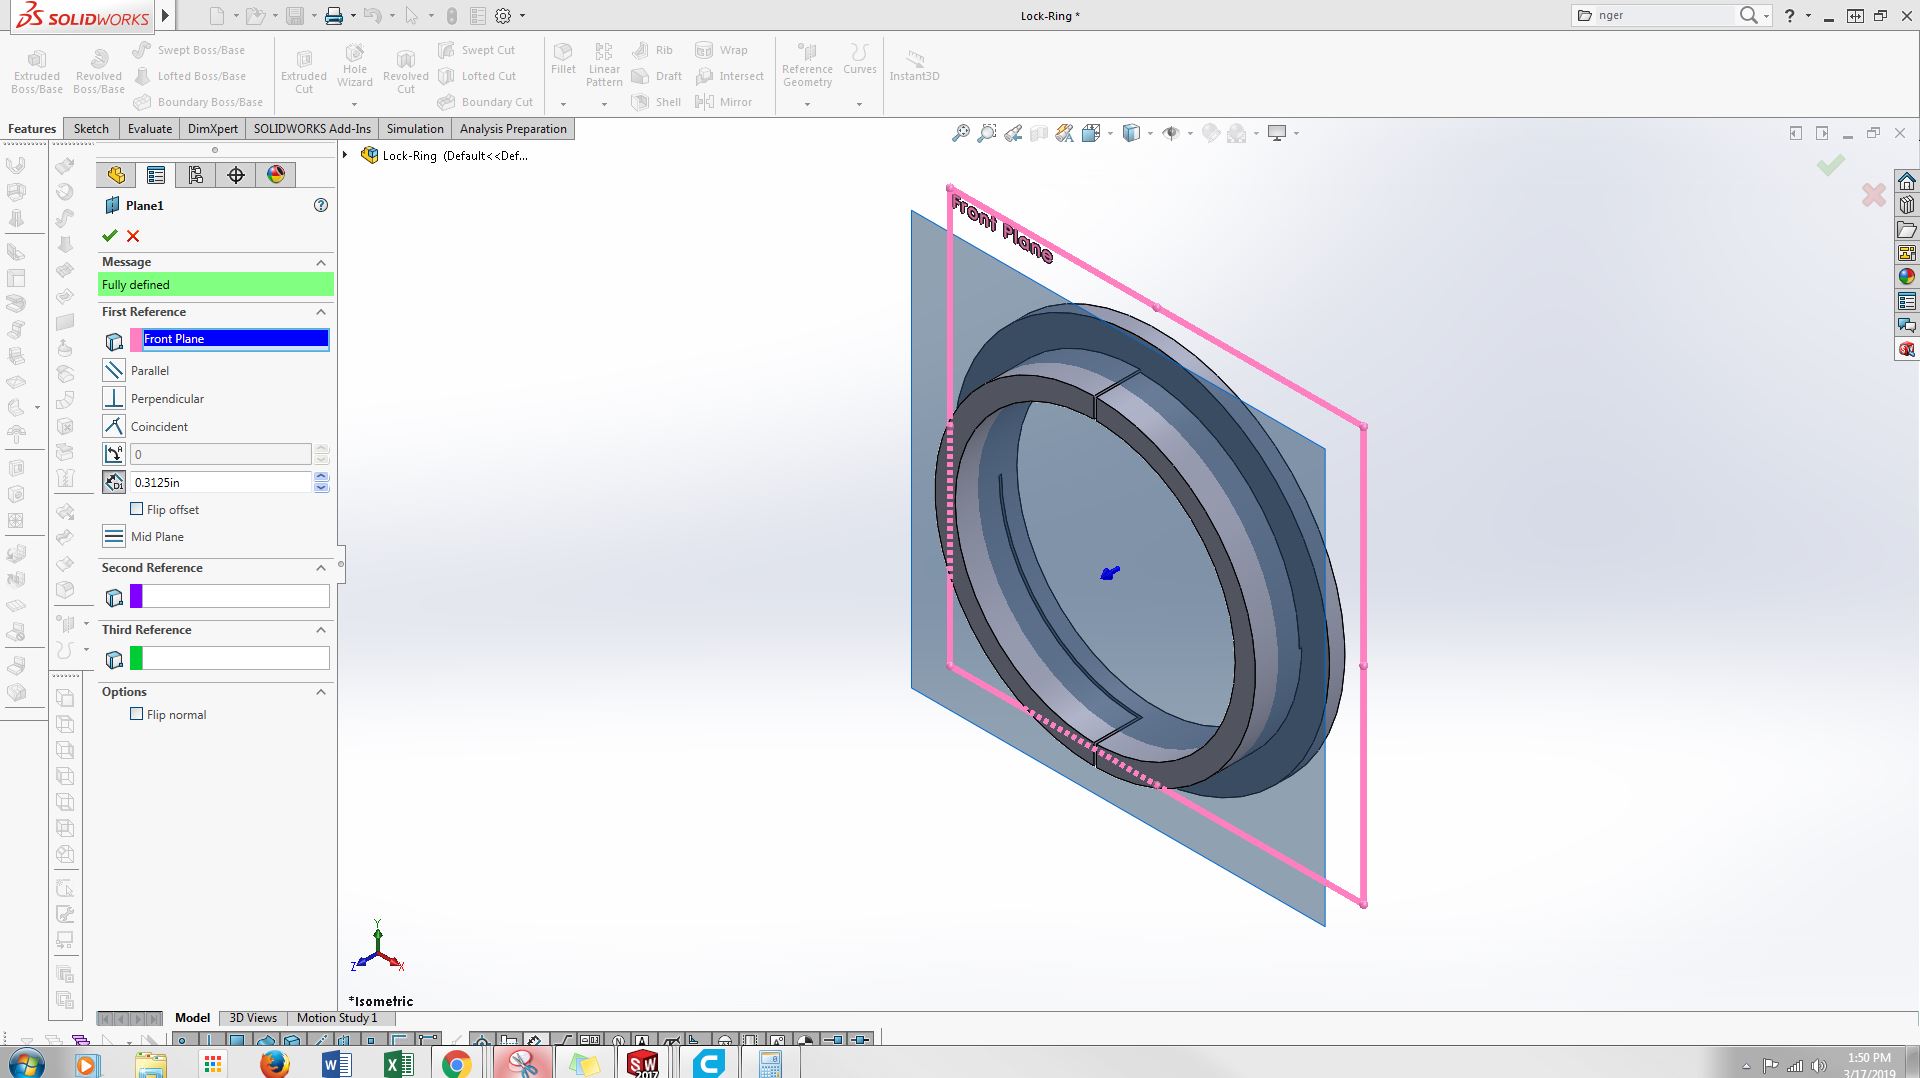Open the Reference Geometry dropdown
The image size is (1920, 1078).
[x=807, y=104]
